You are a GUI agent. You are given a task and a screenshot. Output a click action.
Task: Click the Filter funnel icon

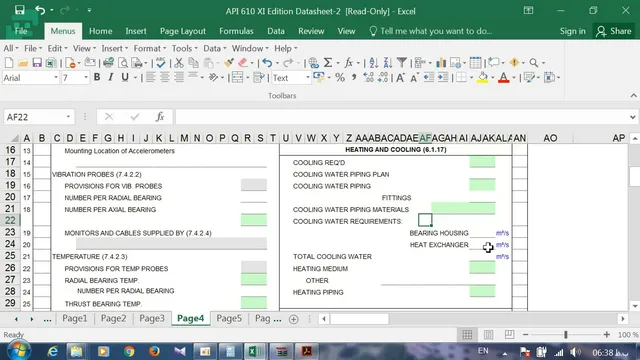[x=402, y=62]
